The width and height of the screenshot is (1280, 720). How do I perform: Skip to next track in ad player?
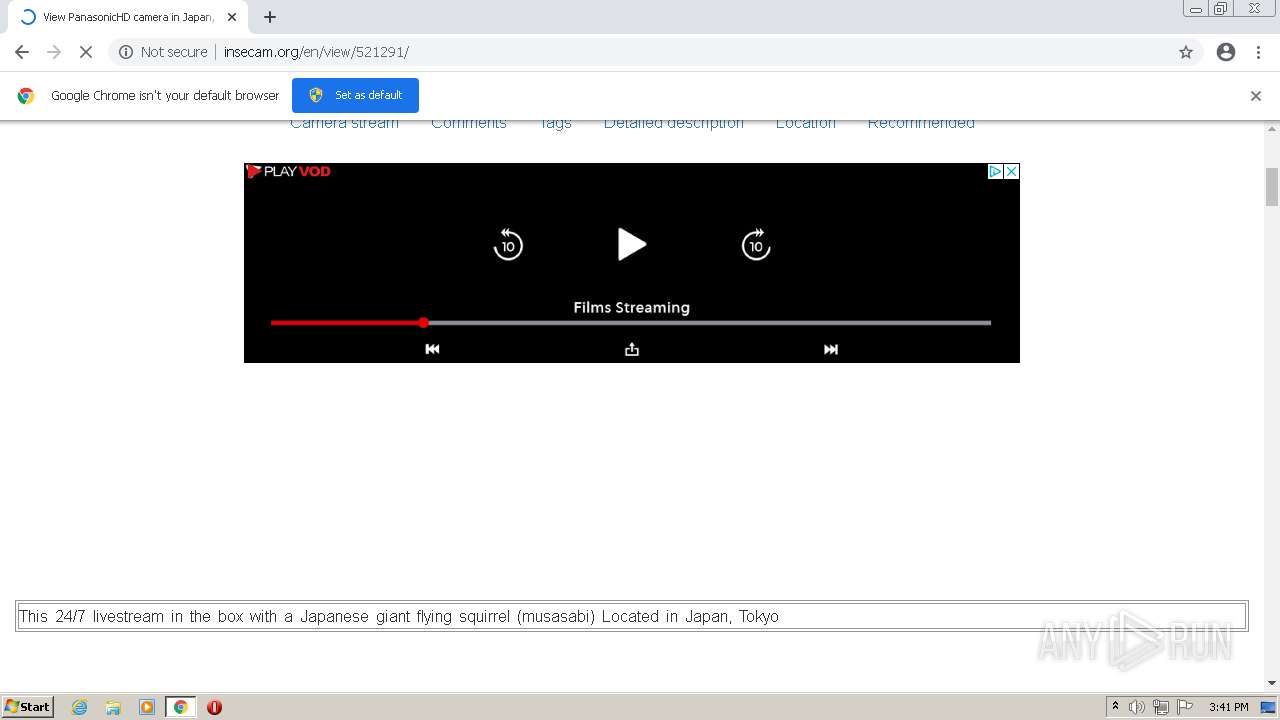(831, 349)
